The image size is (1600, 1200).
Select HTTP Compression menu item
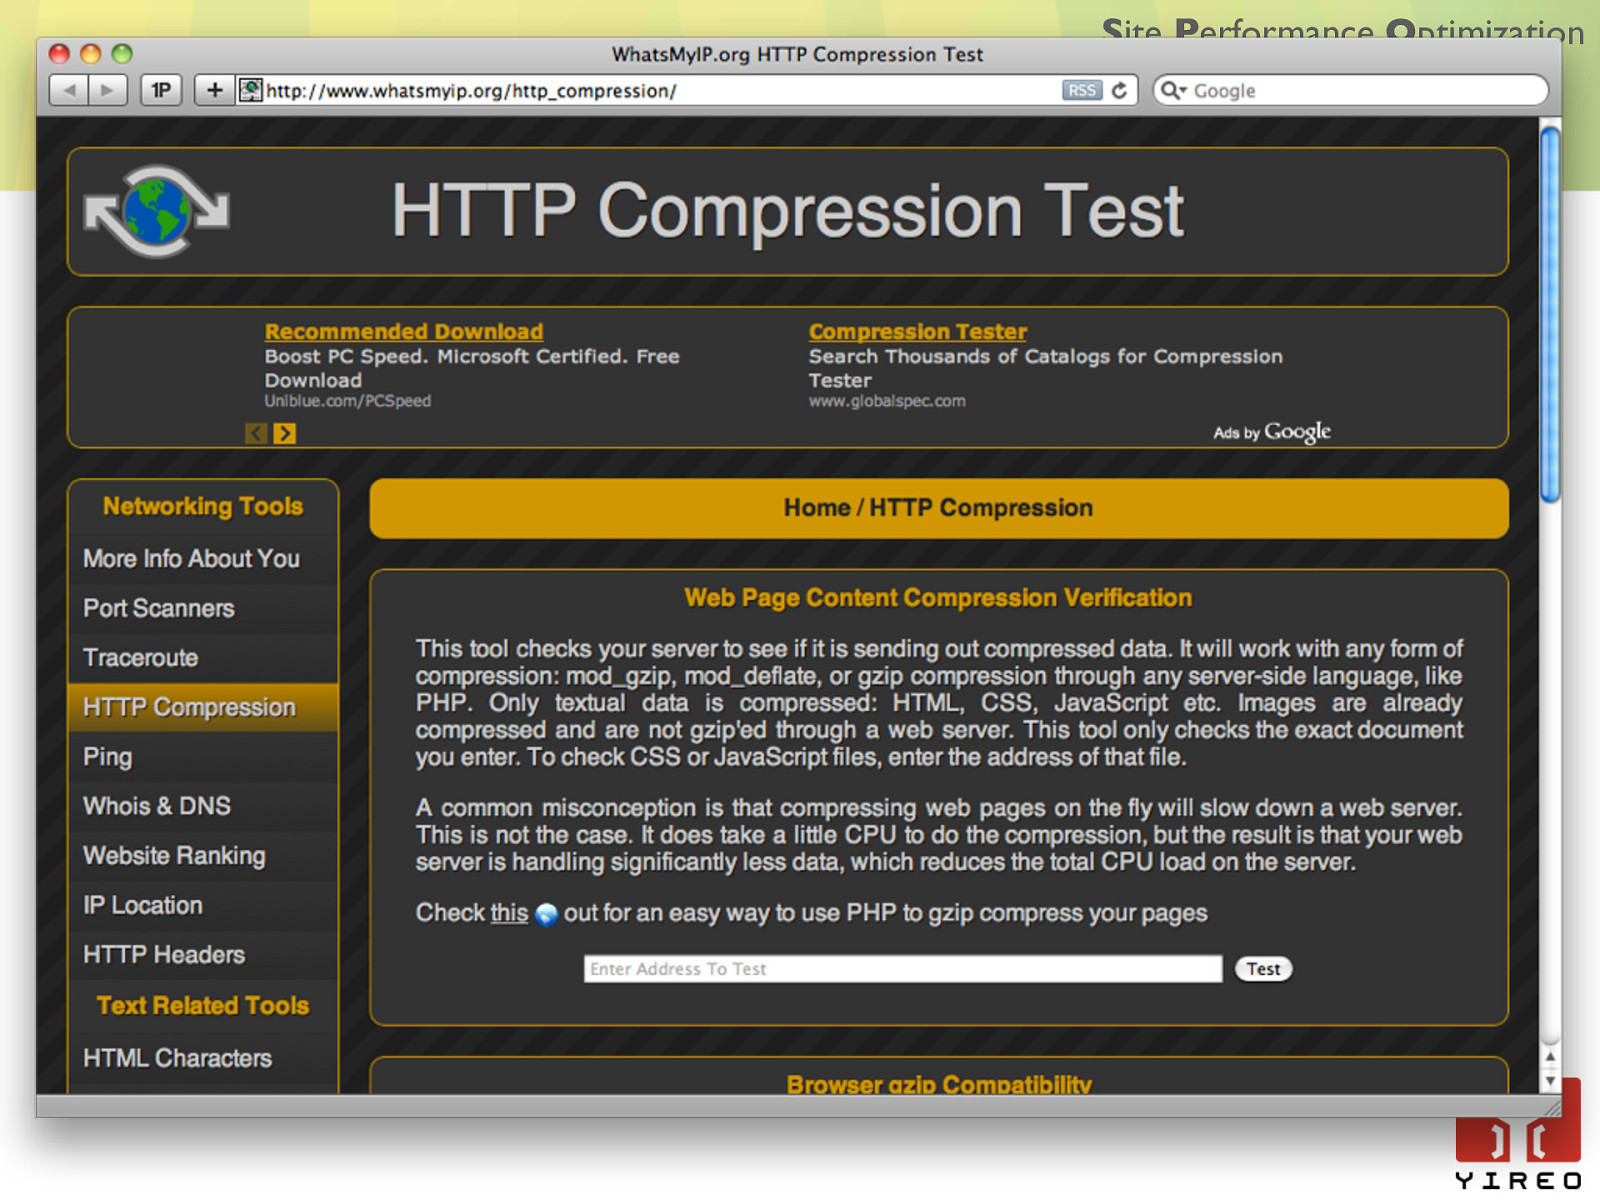[203, 707]
